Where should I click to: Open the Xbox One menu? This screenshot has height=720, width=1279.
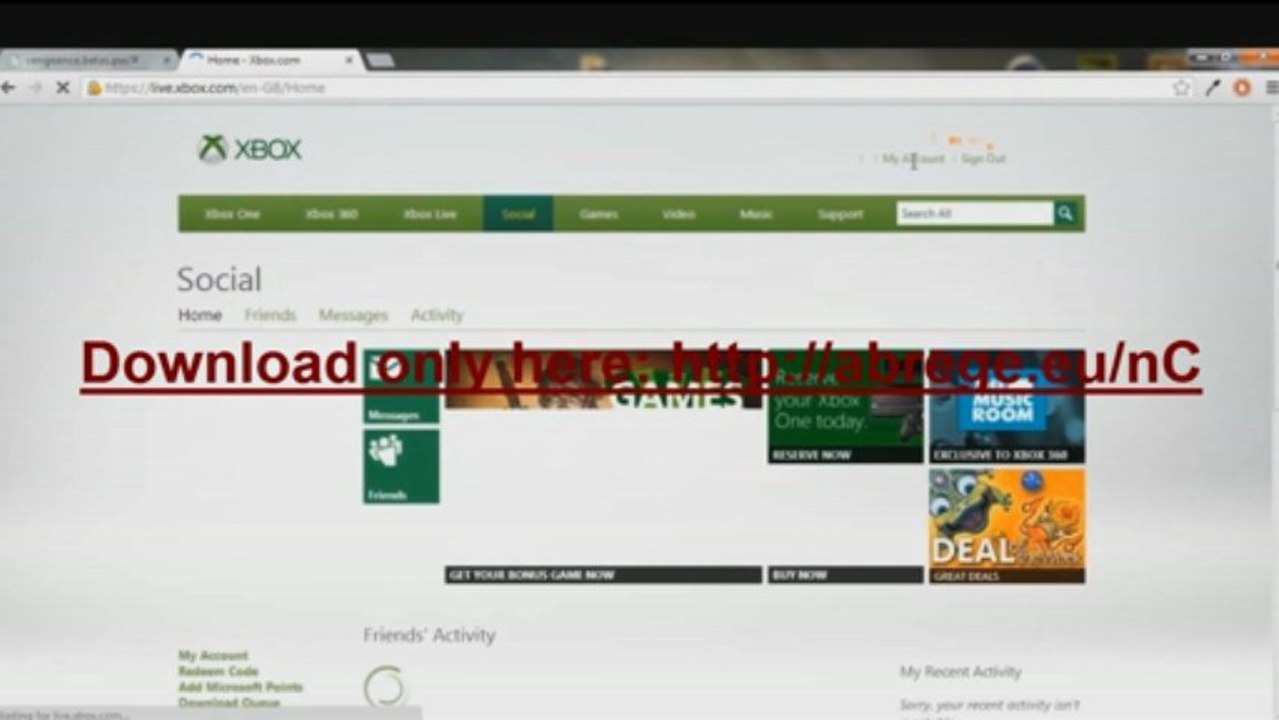pyautogui.click(x=232, y=214)
